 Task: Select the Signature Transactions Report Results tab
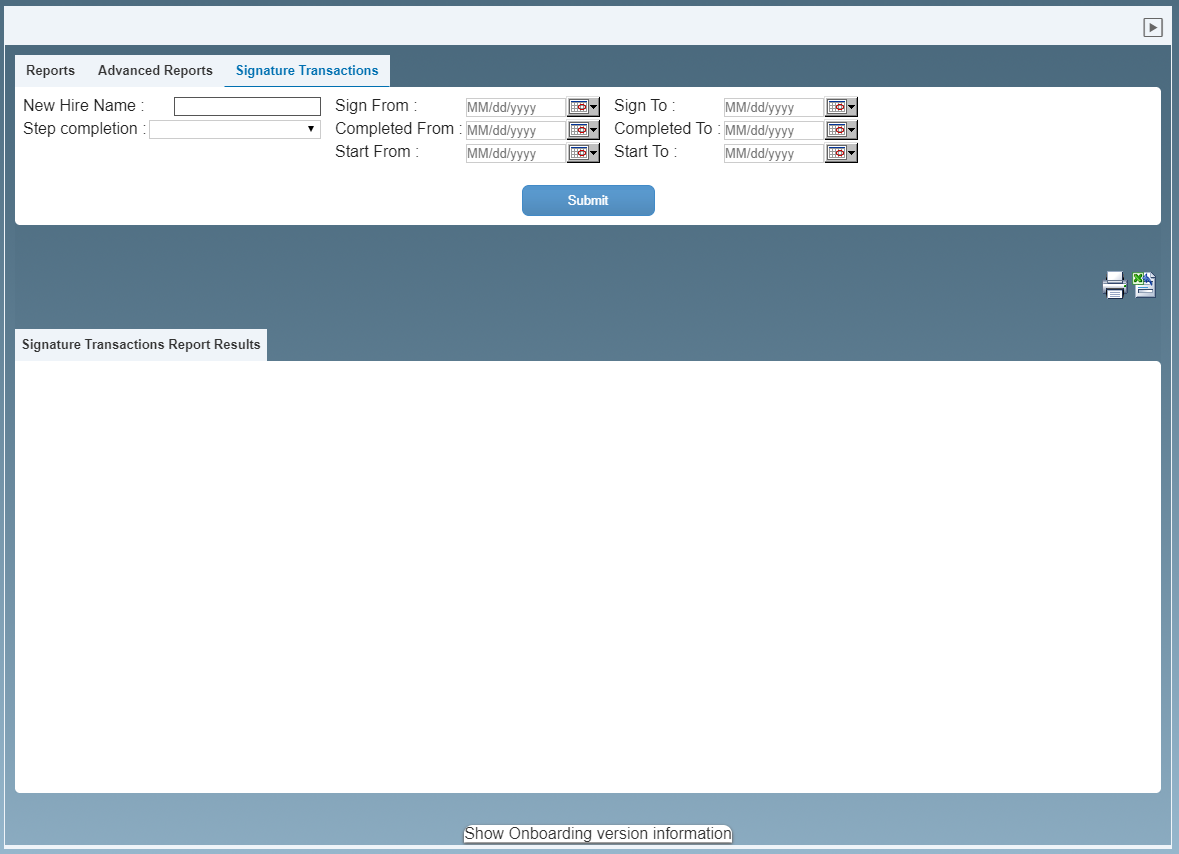(x=141, y=344)
